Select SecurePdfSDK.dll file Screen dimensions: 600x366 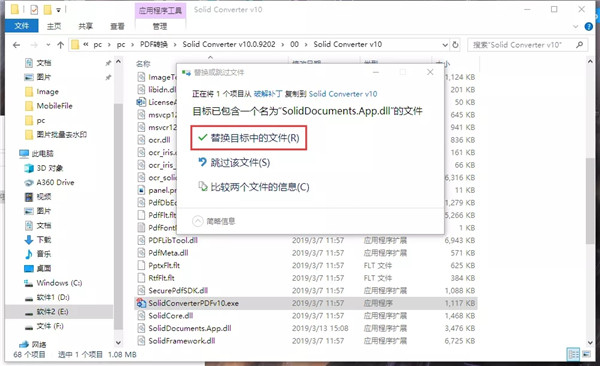coord(178,291)
